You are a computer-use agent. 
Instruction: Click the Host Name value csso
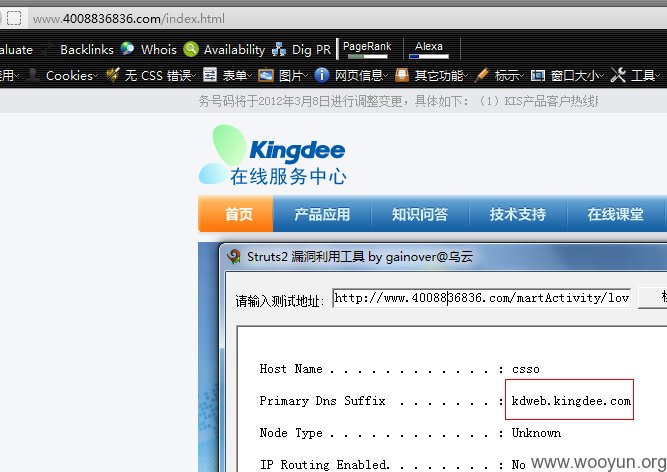tap(525, 369)
